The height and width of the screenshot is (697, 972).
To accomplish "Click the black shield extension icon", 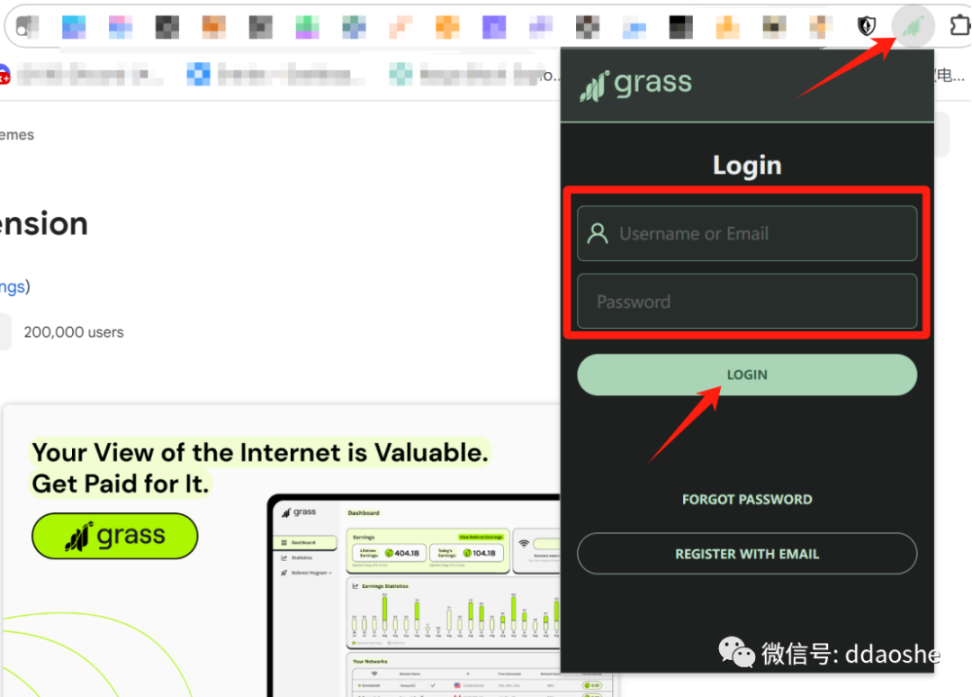I will [x=868, y=27].
